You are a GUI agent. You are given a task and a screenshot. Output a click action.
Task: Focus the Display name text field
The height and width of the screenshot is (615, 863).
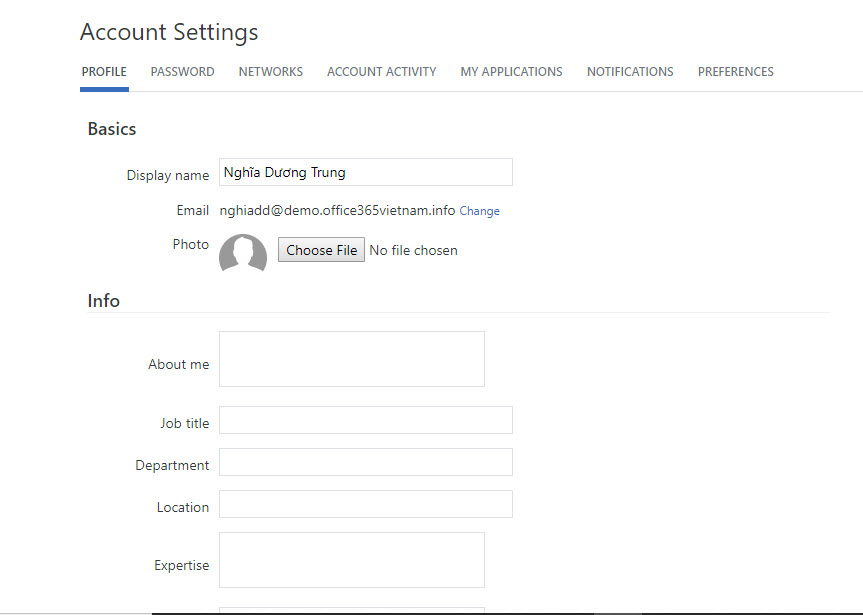pos(366,172)
